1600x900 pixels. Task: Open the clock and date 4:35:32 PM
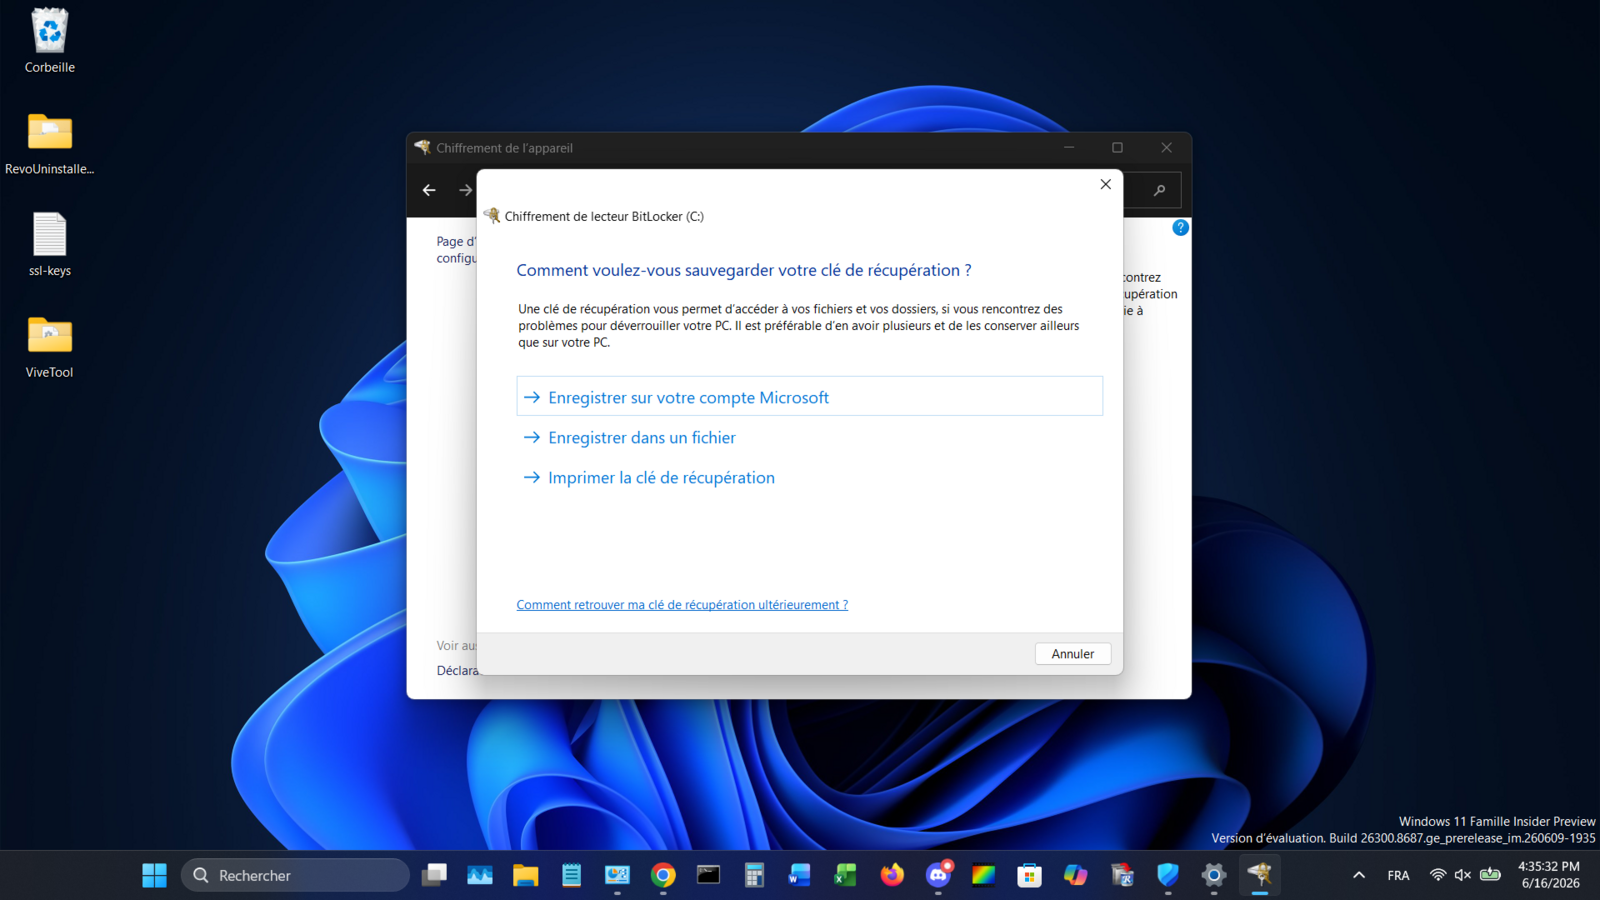[x=1549, y=875]
